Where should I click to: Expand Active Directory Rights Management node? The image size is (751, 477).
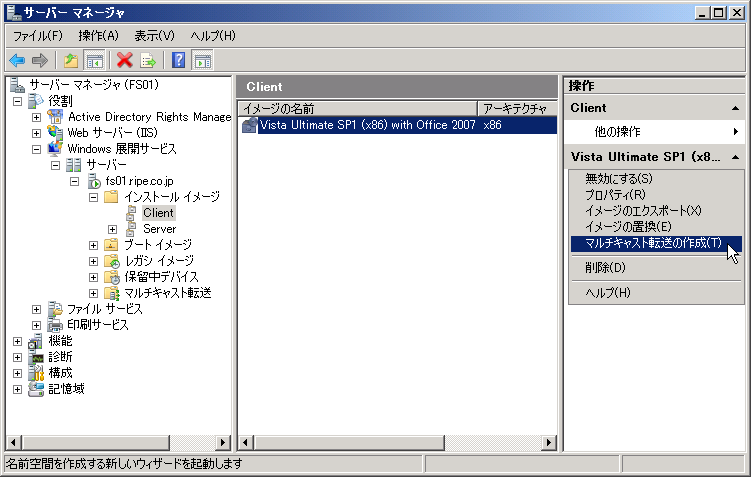point(36,117)
